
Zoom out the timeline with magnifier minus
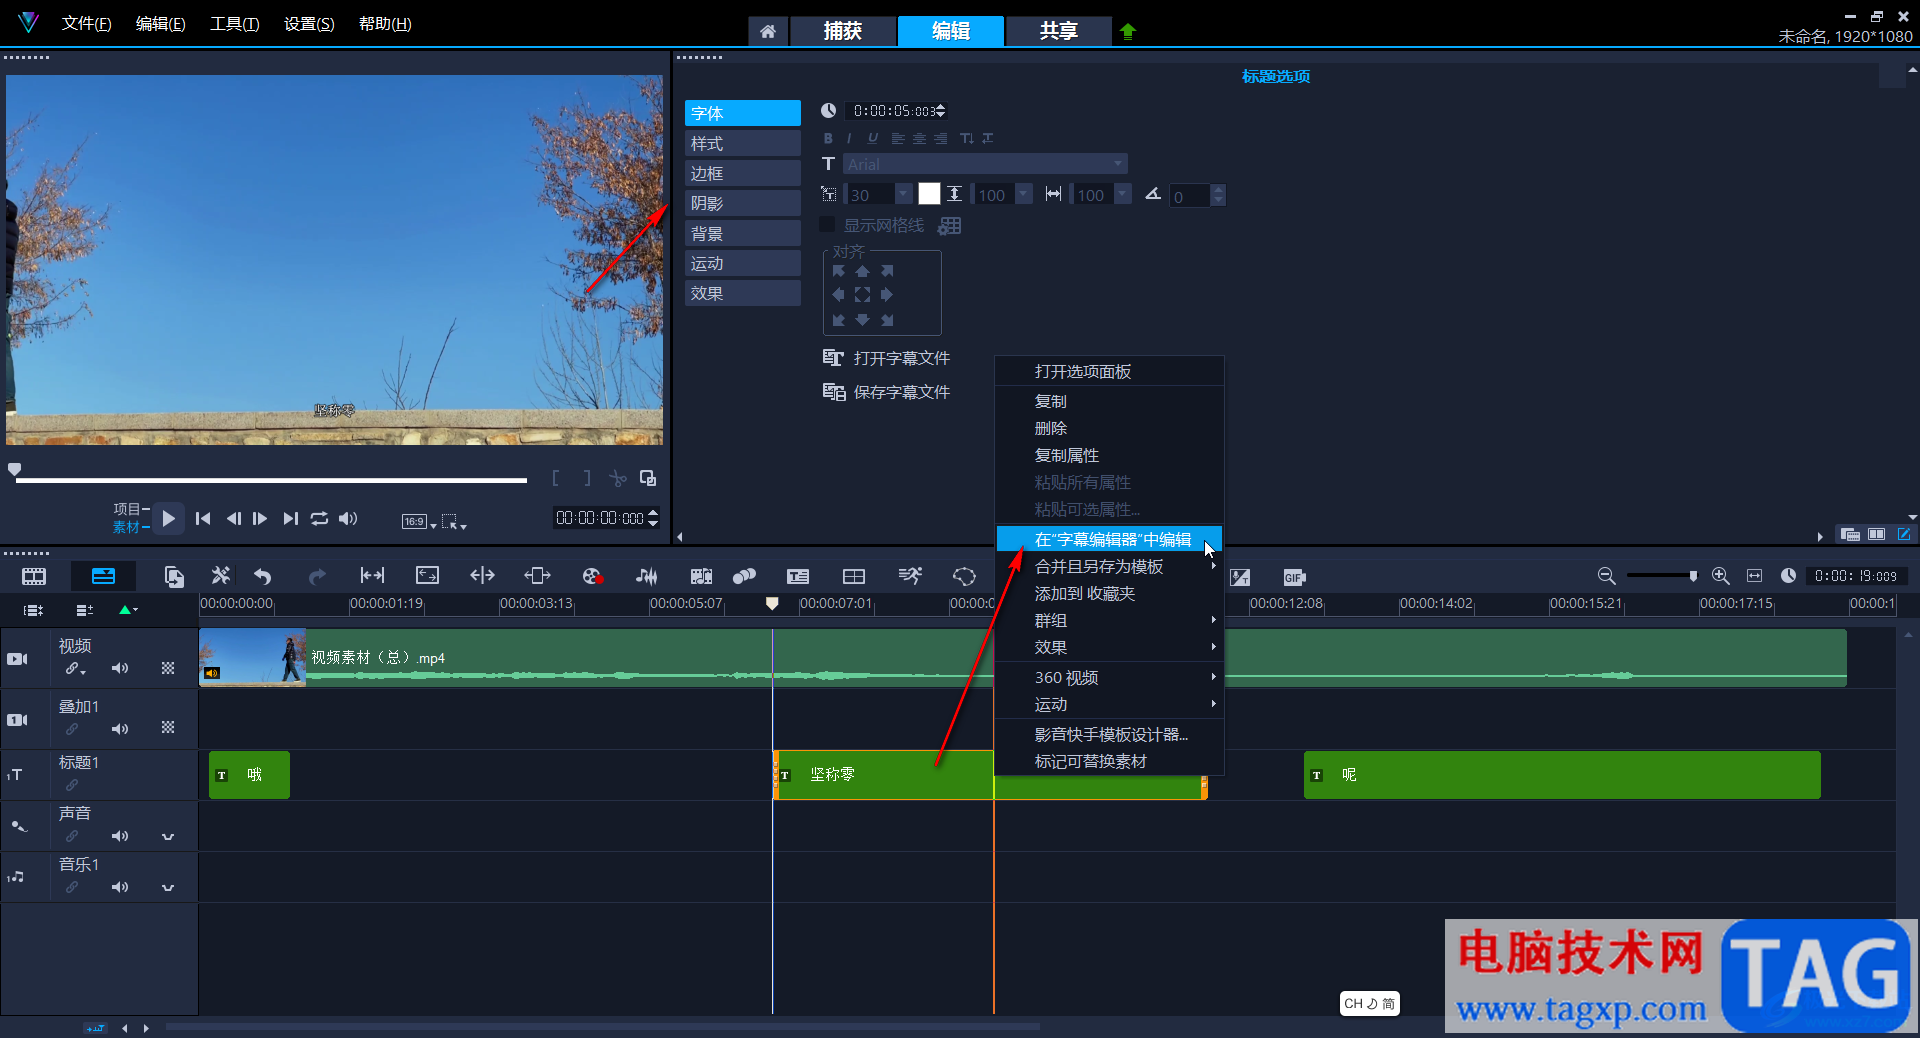coord(1606,576)
